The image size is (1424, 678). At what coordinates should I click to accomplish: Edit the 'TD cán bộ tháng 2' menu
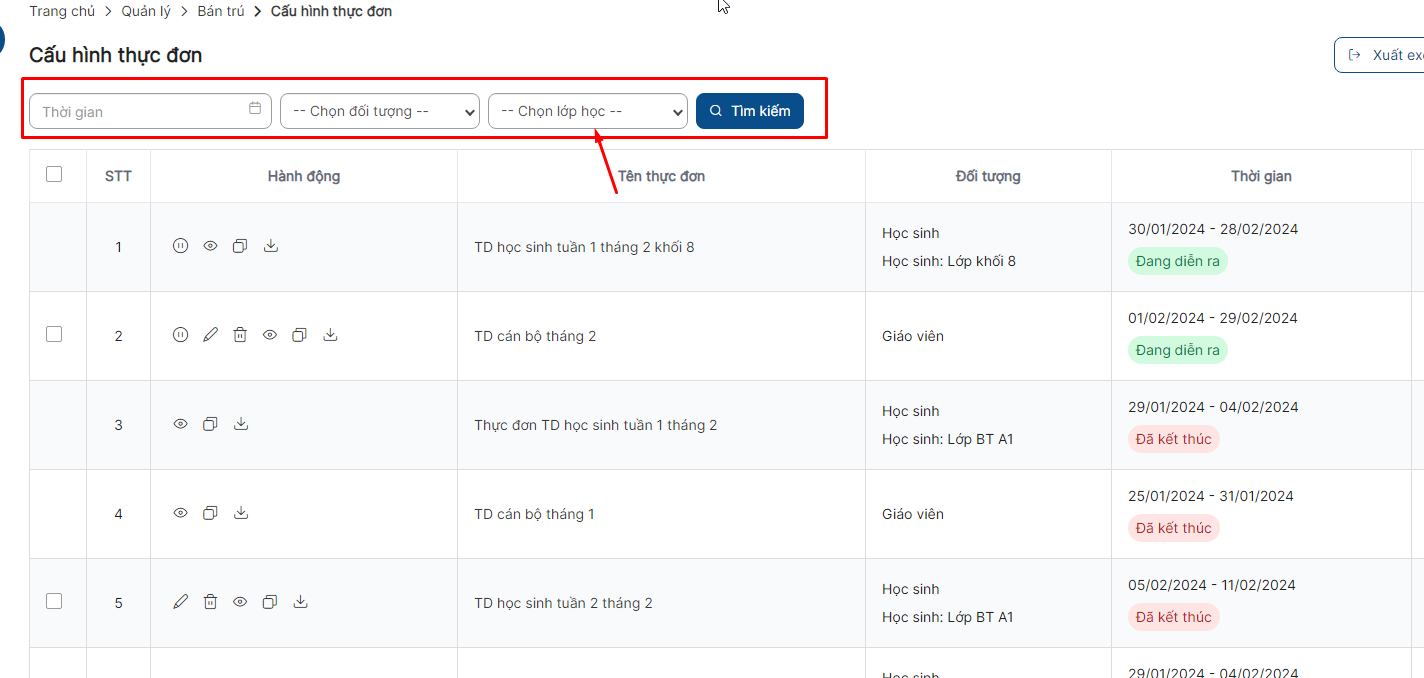[210, 335]
